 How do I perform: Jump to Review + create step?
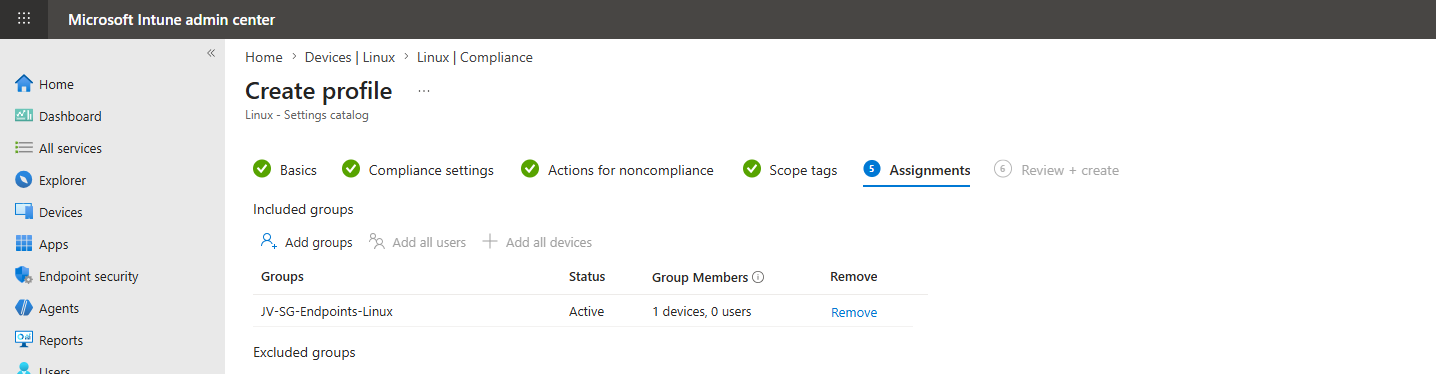[x=1070, y=170]
